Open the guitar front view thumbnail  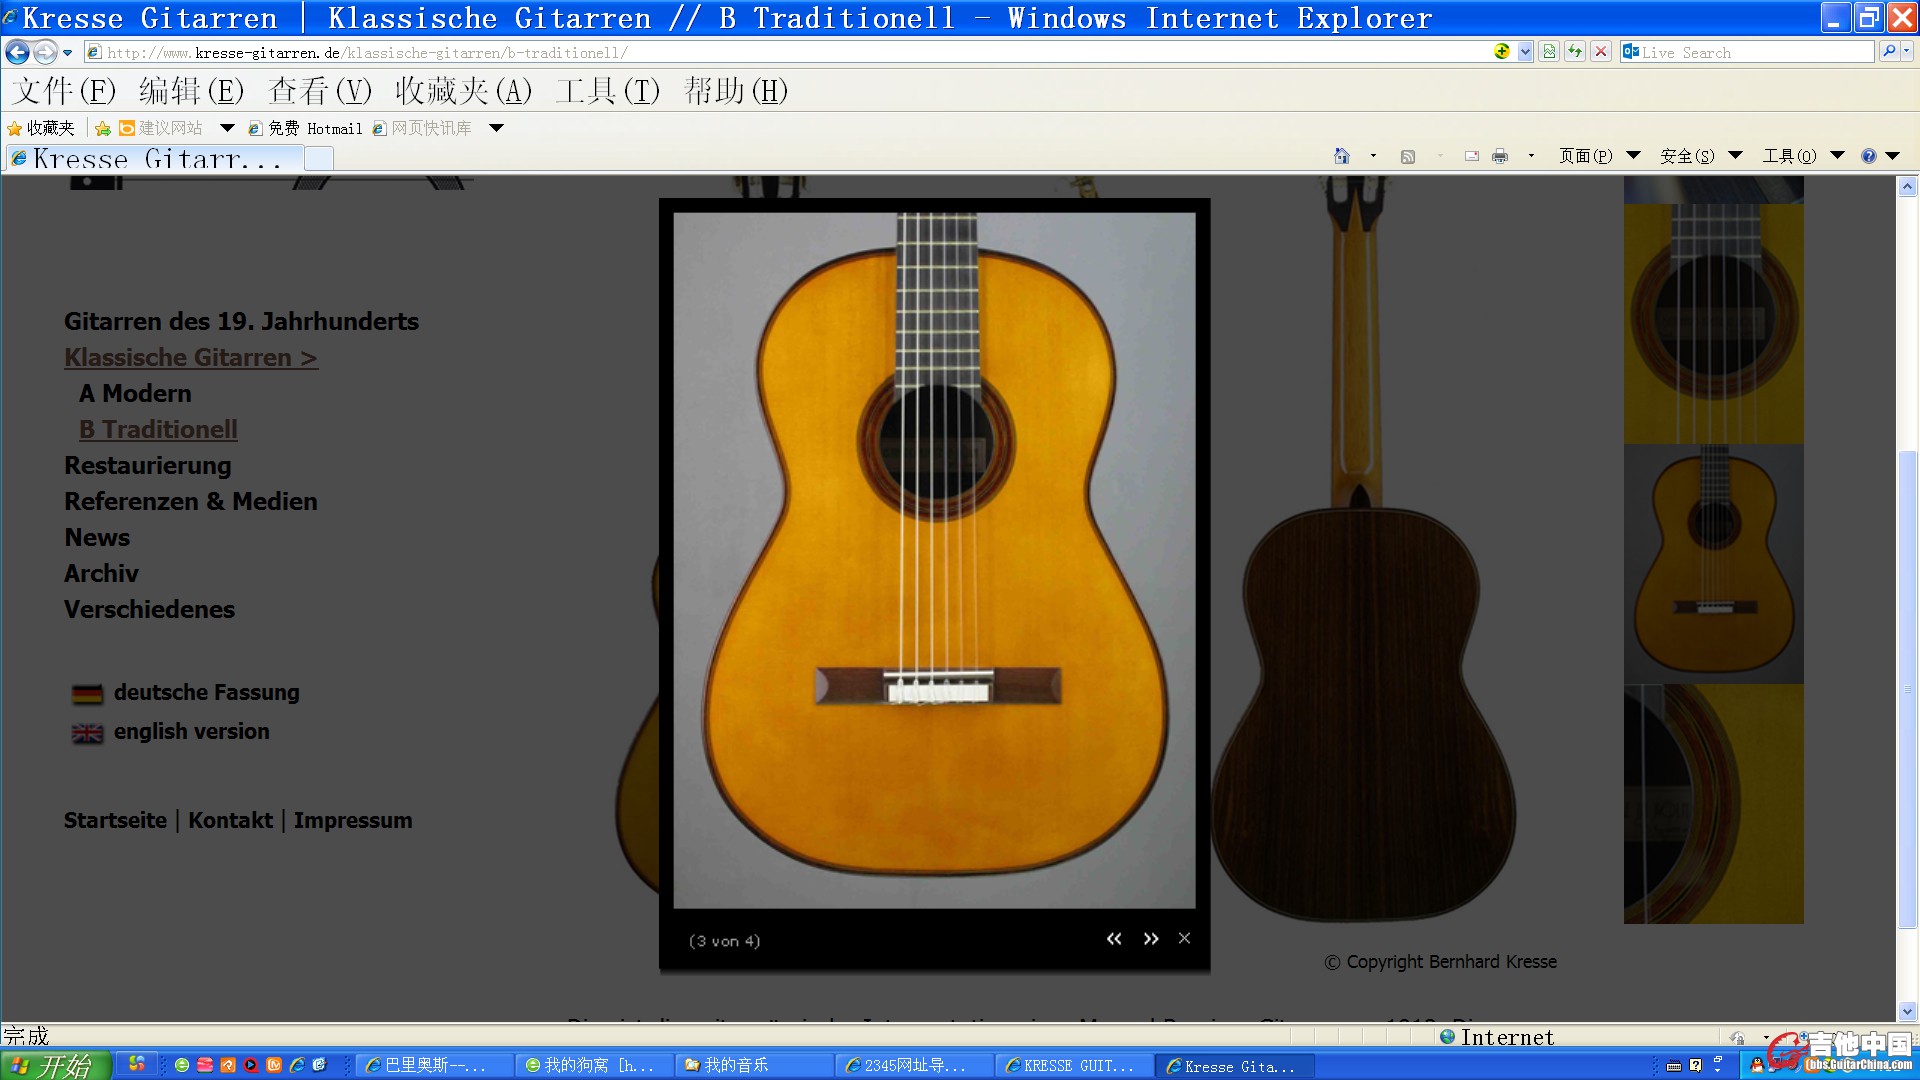click(1713, 564)
